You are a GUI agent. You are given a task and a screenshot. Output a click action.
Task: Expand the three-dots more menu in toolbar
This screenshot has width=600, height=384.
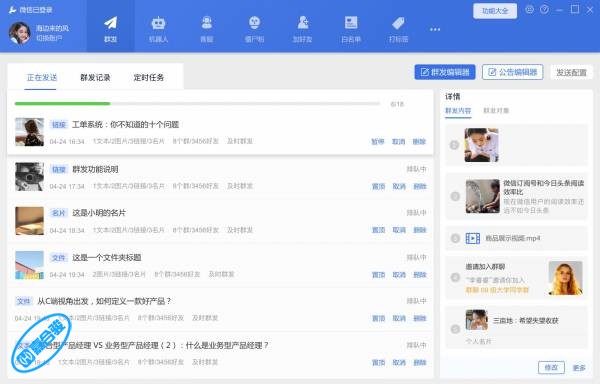(435, 29)
